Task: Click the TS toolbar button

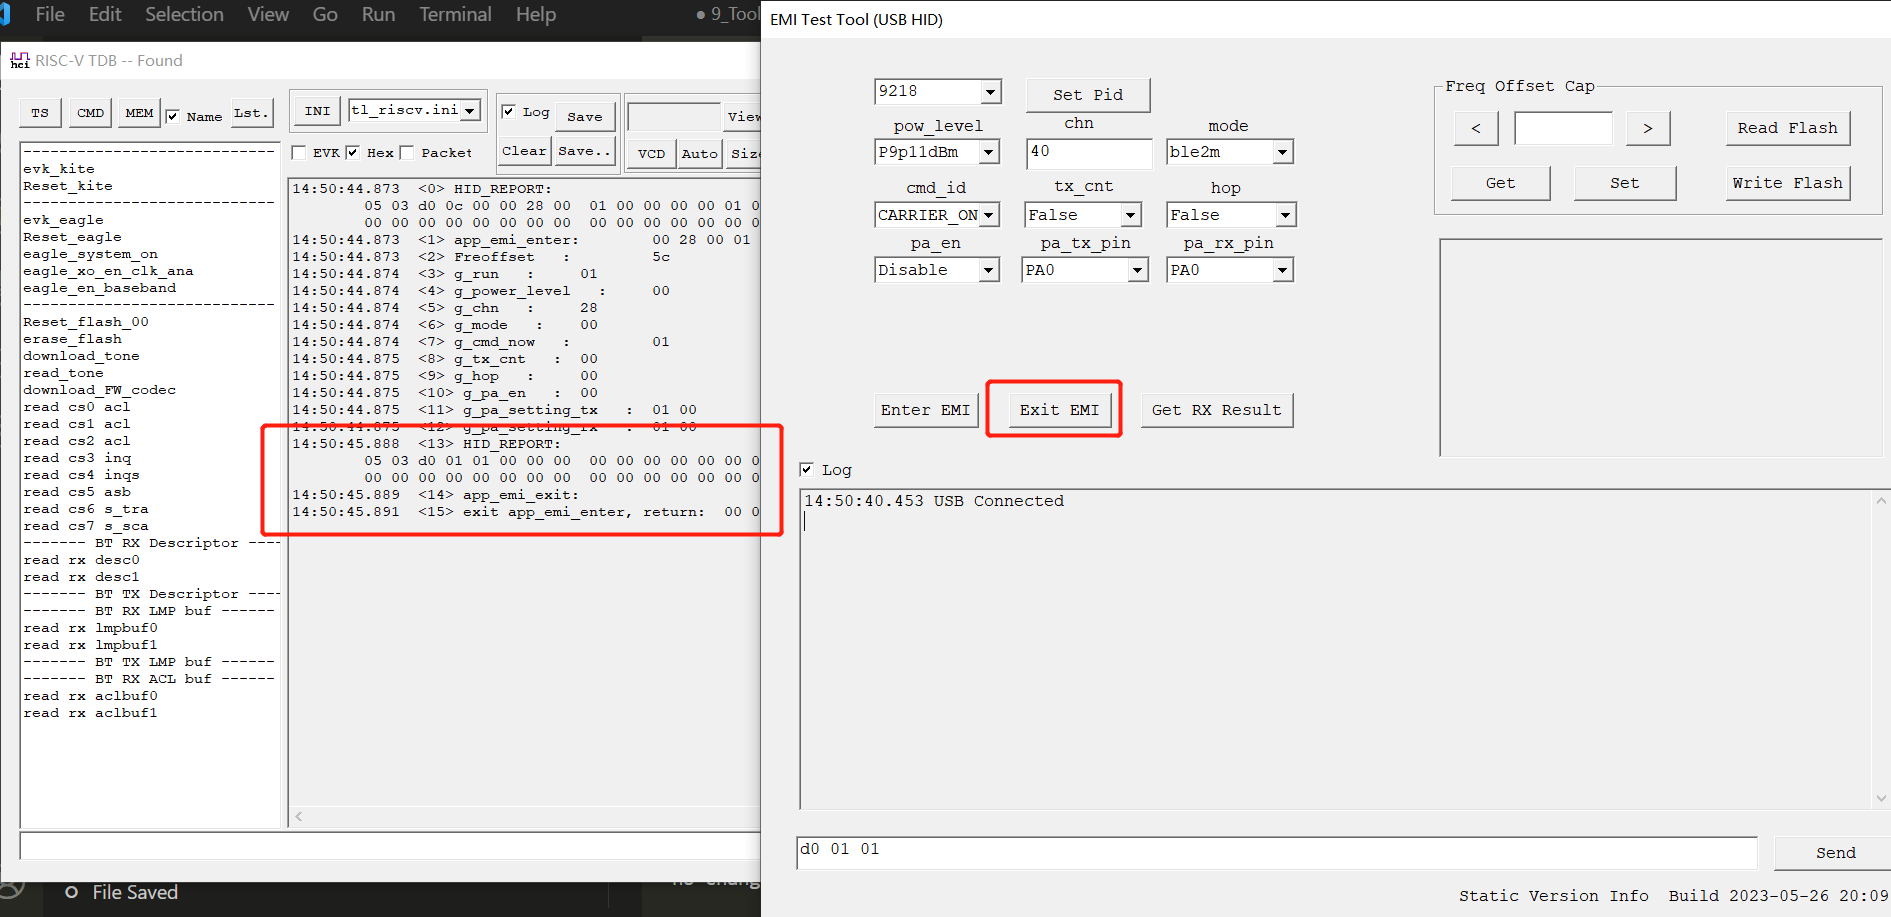Action: 40,113
